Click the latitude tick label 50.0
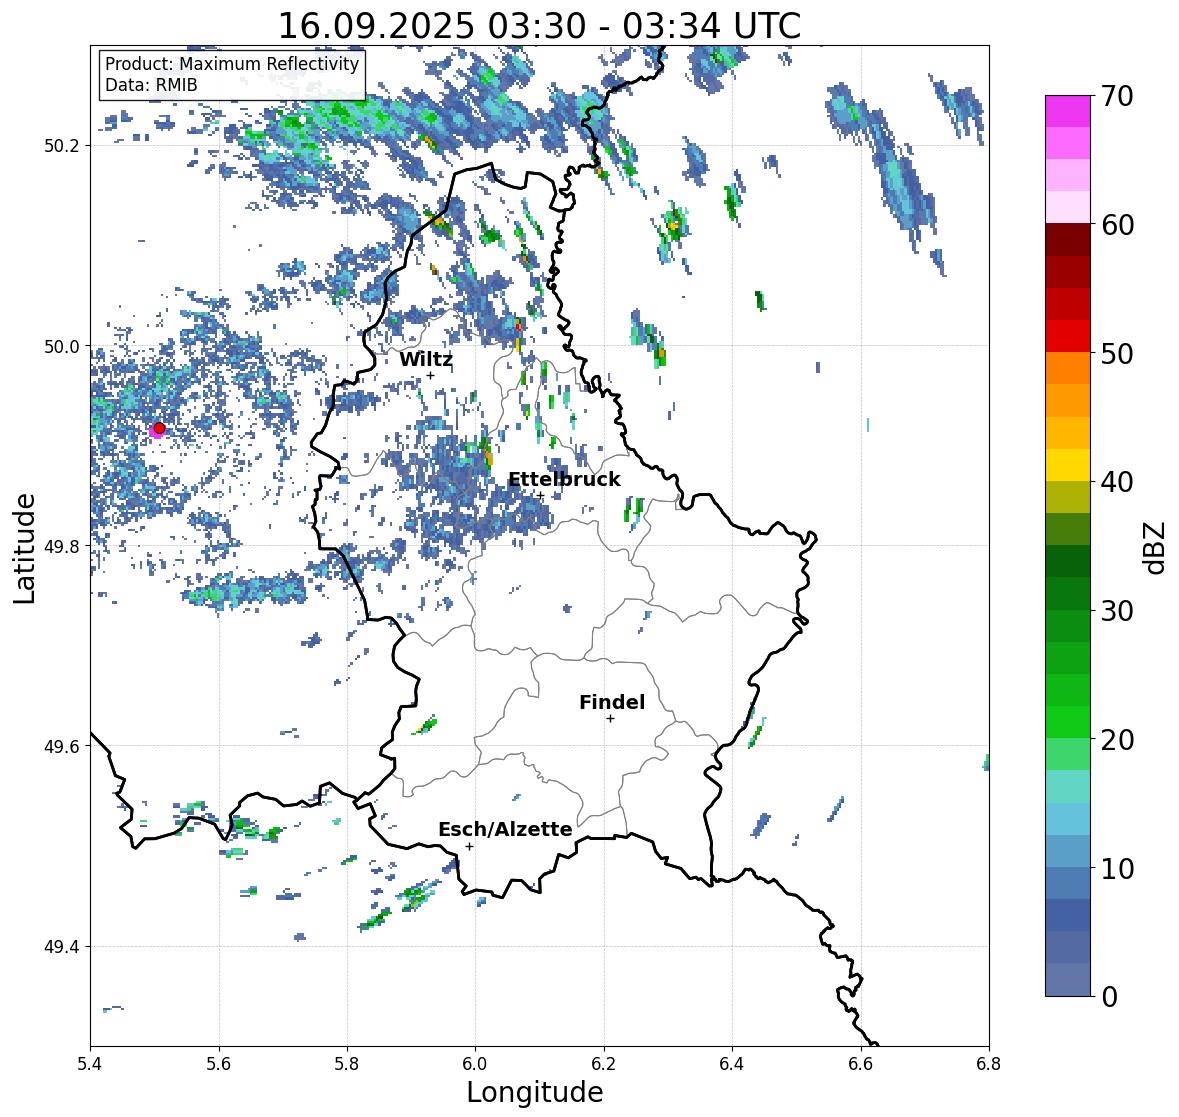The image size is (1179, 1117). pyautogui.click(x=62, y=347)
